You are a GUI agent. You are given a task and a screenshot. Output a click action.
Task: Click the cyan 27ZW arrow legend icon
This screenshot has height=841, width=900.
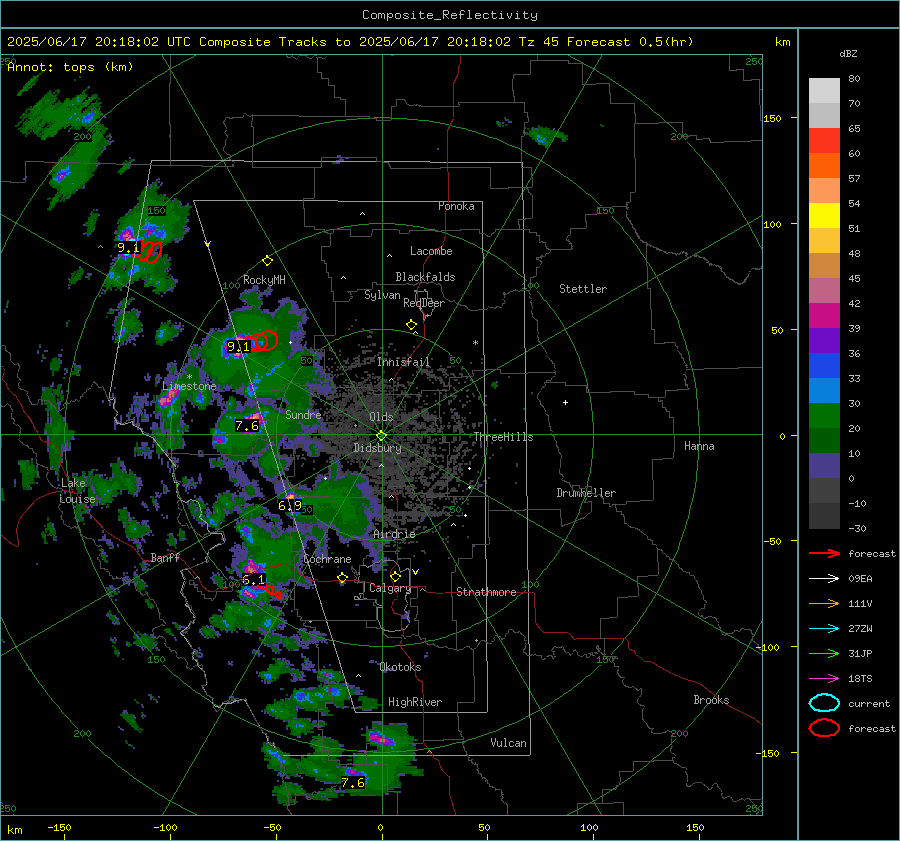pos(824,629)
